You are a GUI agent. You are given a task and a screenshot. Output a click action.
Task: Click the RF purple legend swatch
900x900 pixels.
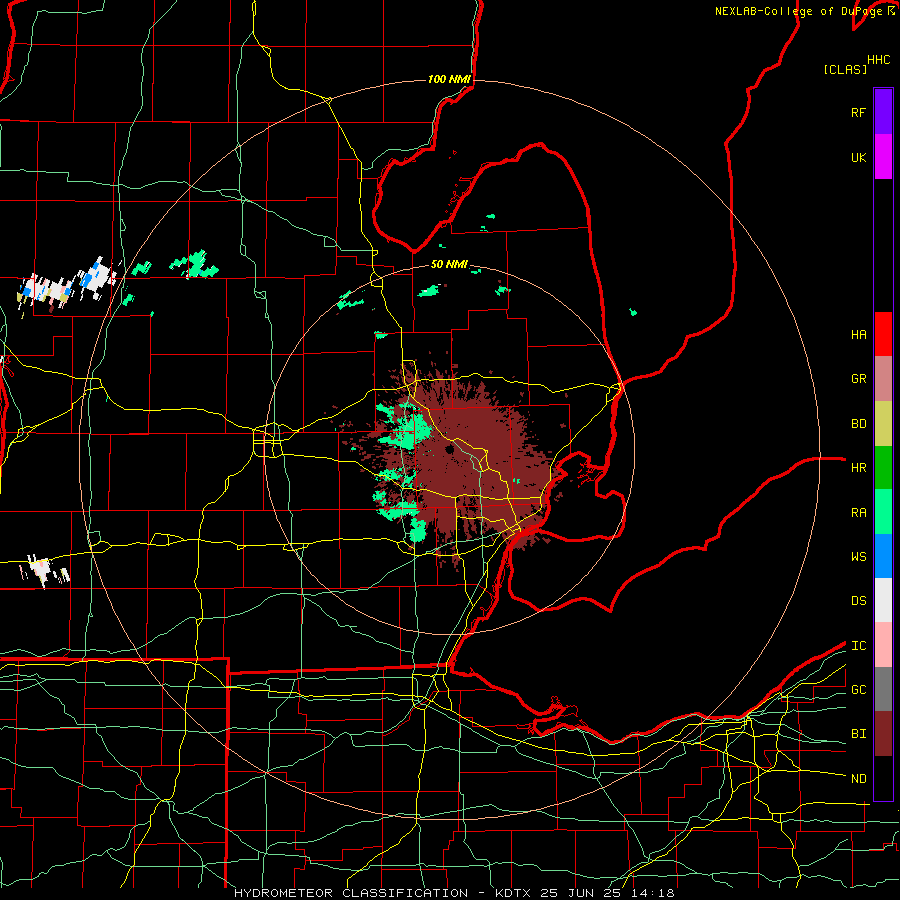point(883,112)
